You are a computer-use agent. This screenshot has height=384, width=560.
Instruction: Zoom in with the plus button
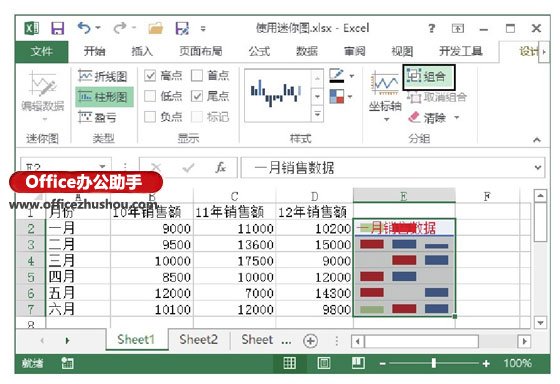click(x=486, y=364)
